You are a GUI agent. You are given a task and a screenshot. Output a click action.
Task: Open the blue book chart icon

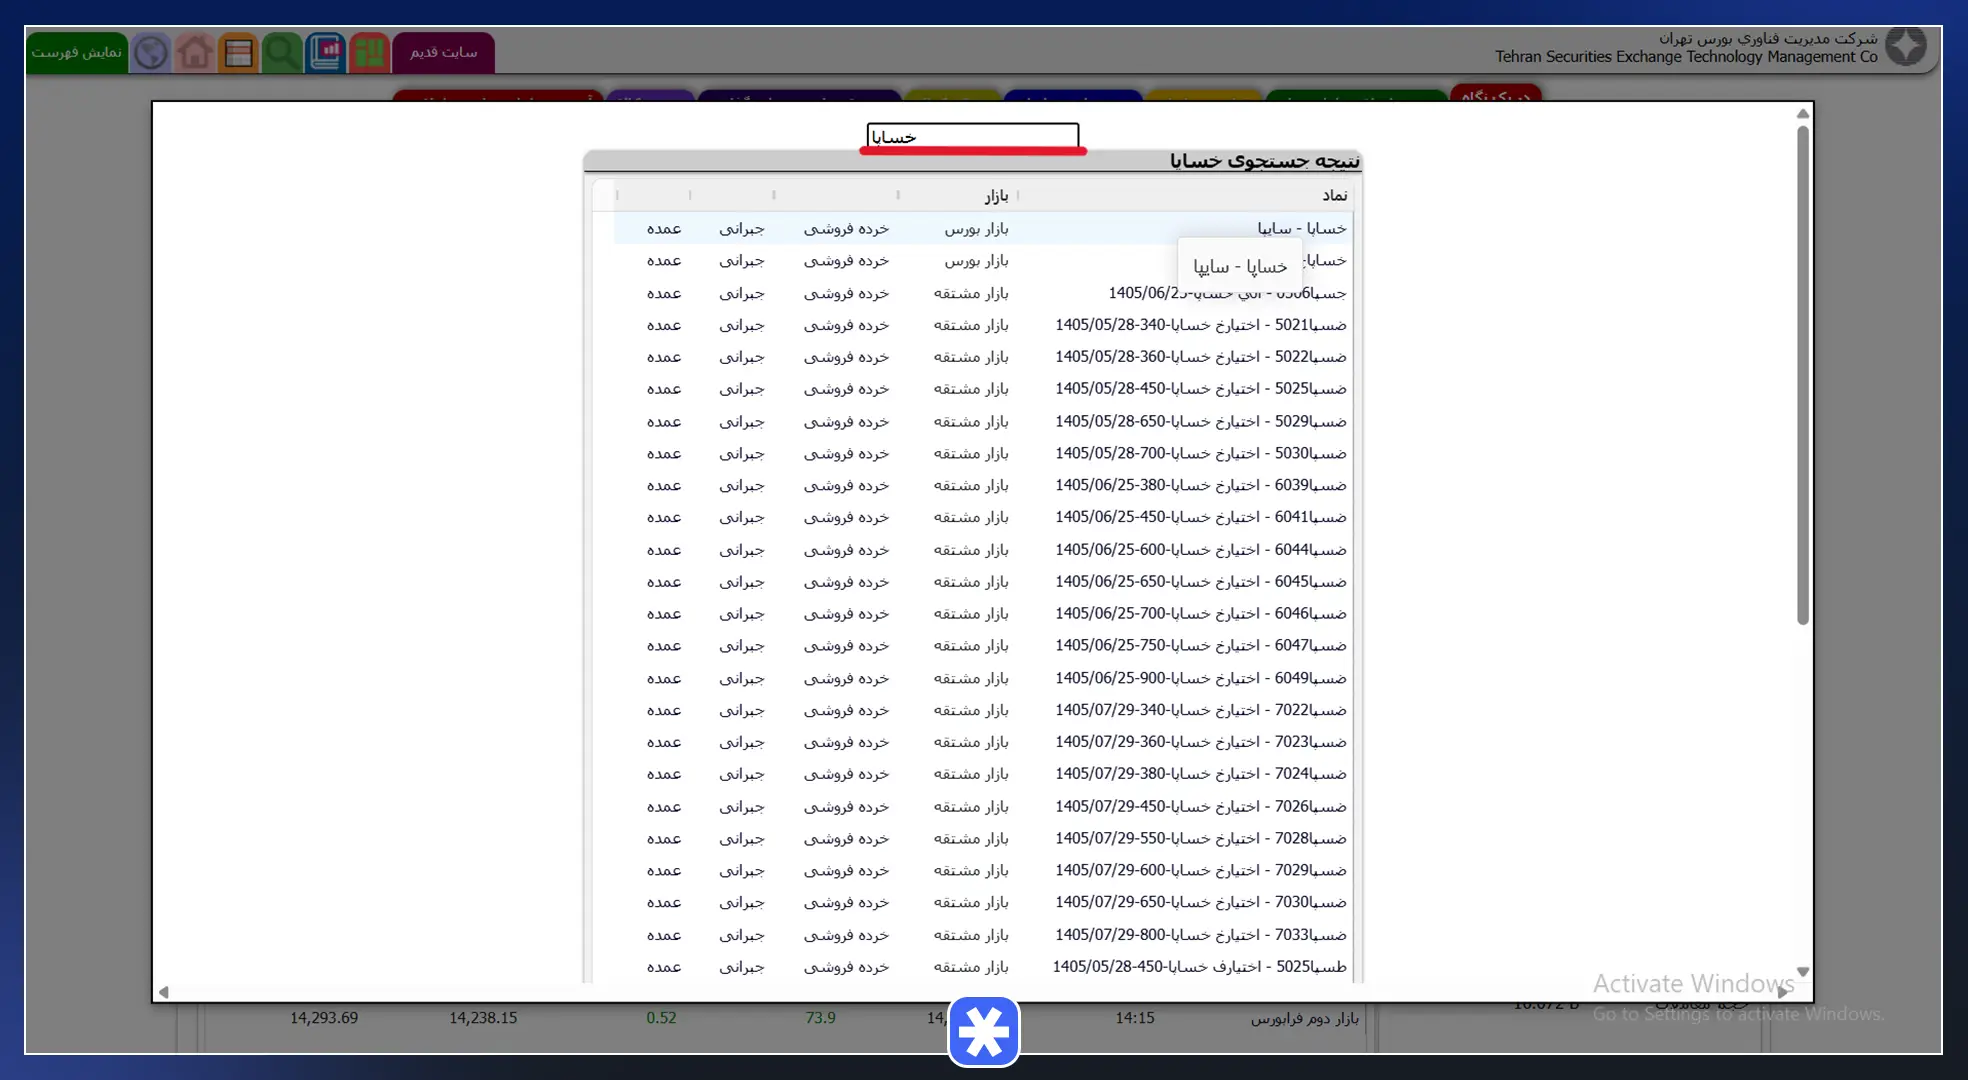326,52
